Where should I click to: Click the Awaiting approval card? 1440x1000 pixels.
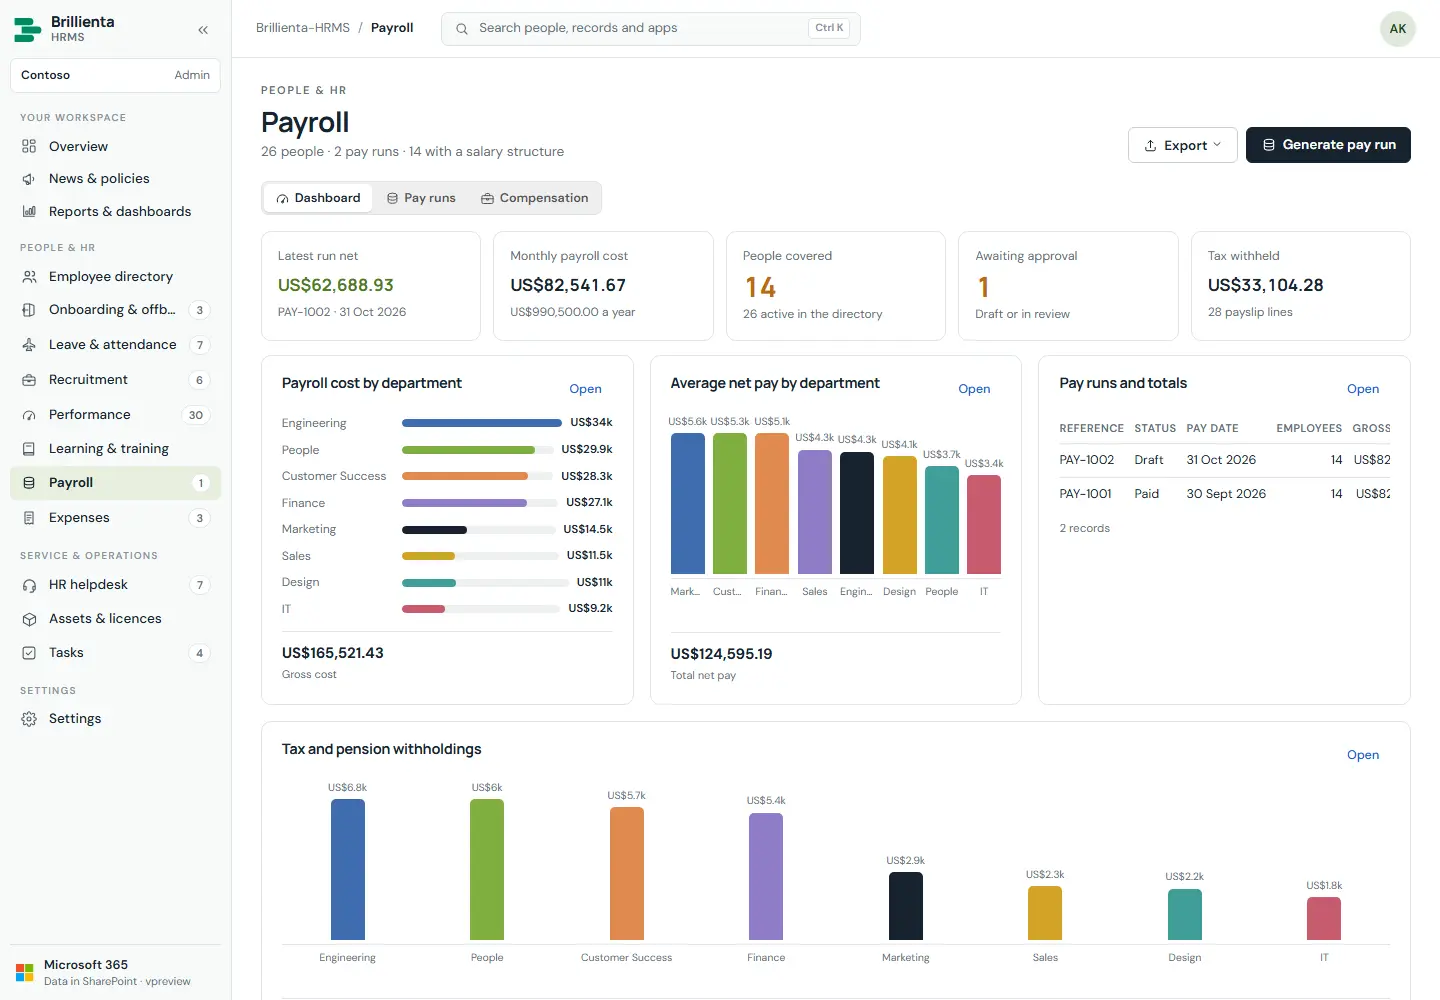(x=1068, y=286)
